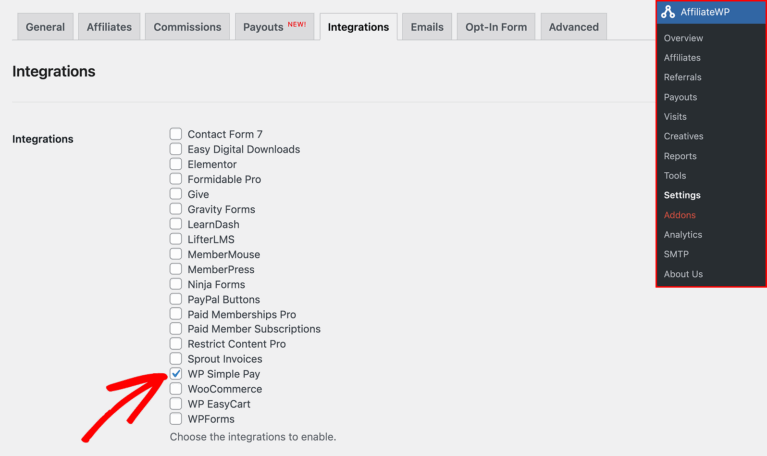Check the MemberMouse box

pyautogui.click(x=176, y=254)
